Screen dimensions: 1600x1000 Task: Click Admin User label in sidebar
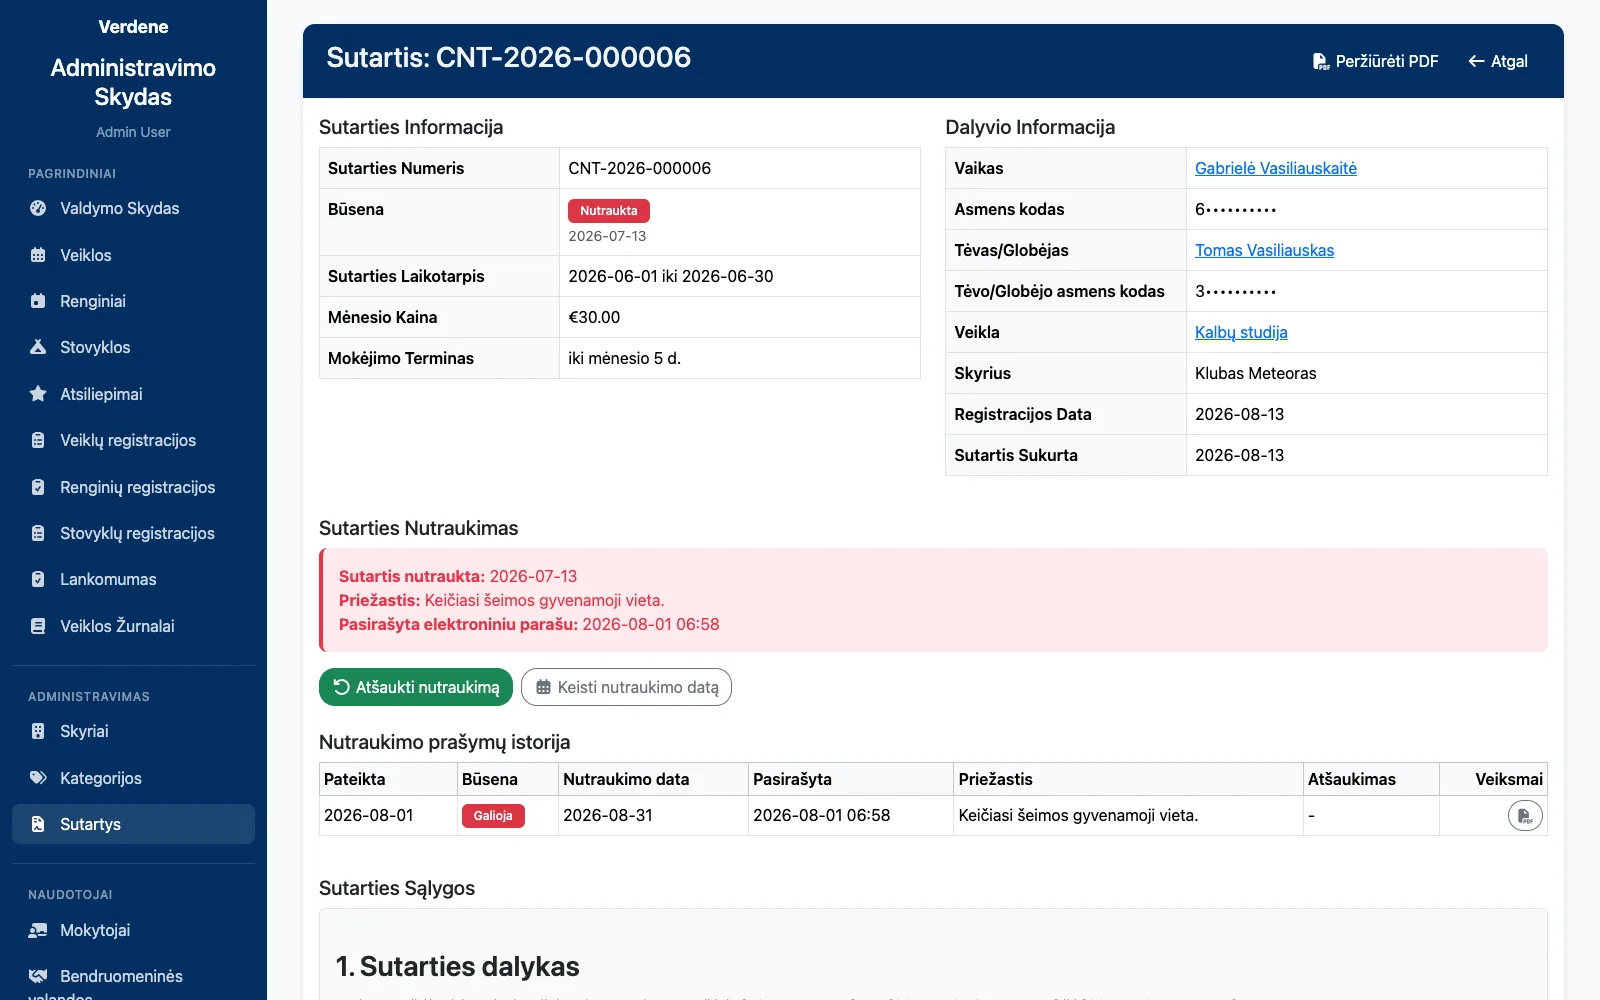click(133, 132)
